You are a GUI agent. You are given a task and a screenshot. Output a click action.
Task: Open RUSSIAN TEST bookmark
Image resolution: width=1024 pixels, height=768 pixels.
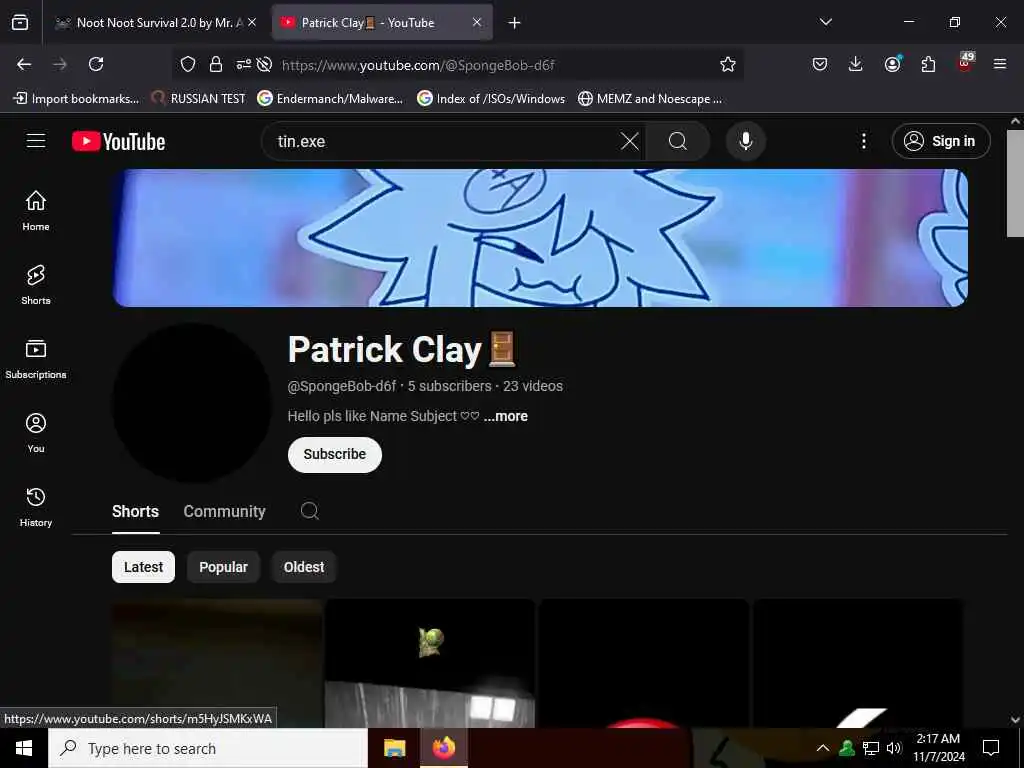click(199, 99)
